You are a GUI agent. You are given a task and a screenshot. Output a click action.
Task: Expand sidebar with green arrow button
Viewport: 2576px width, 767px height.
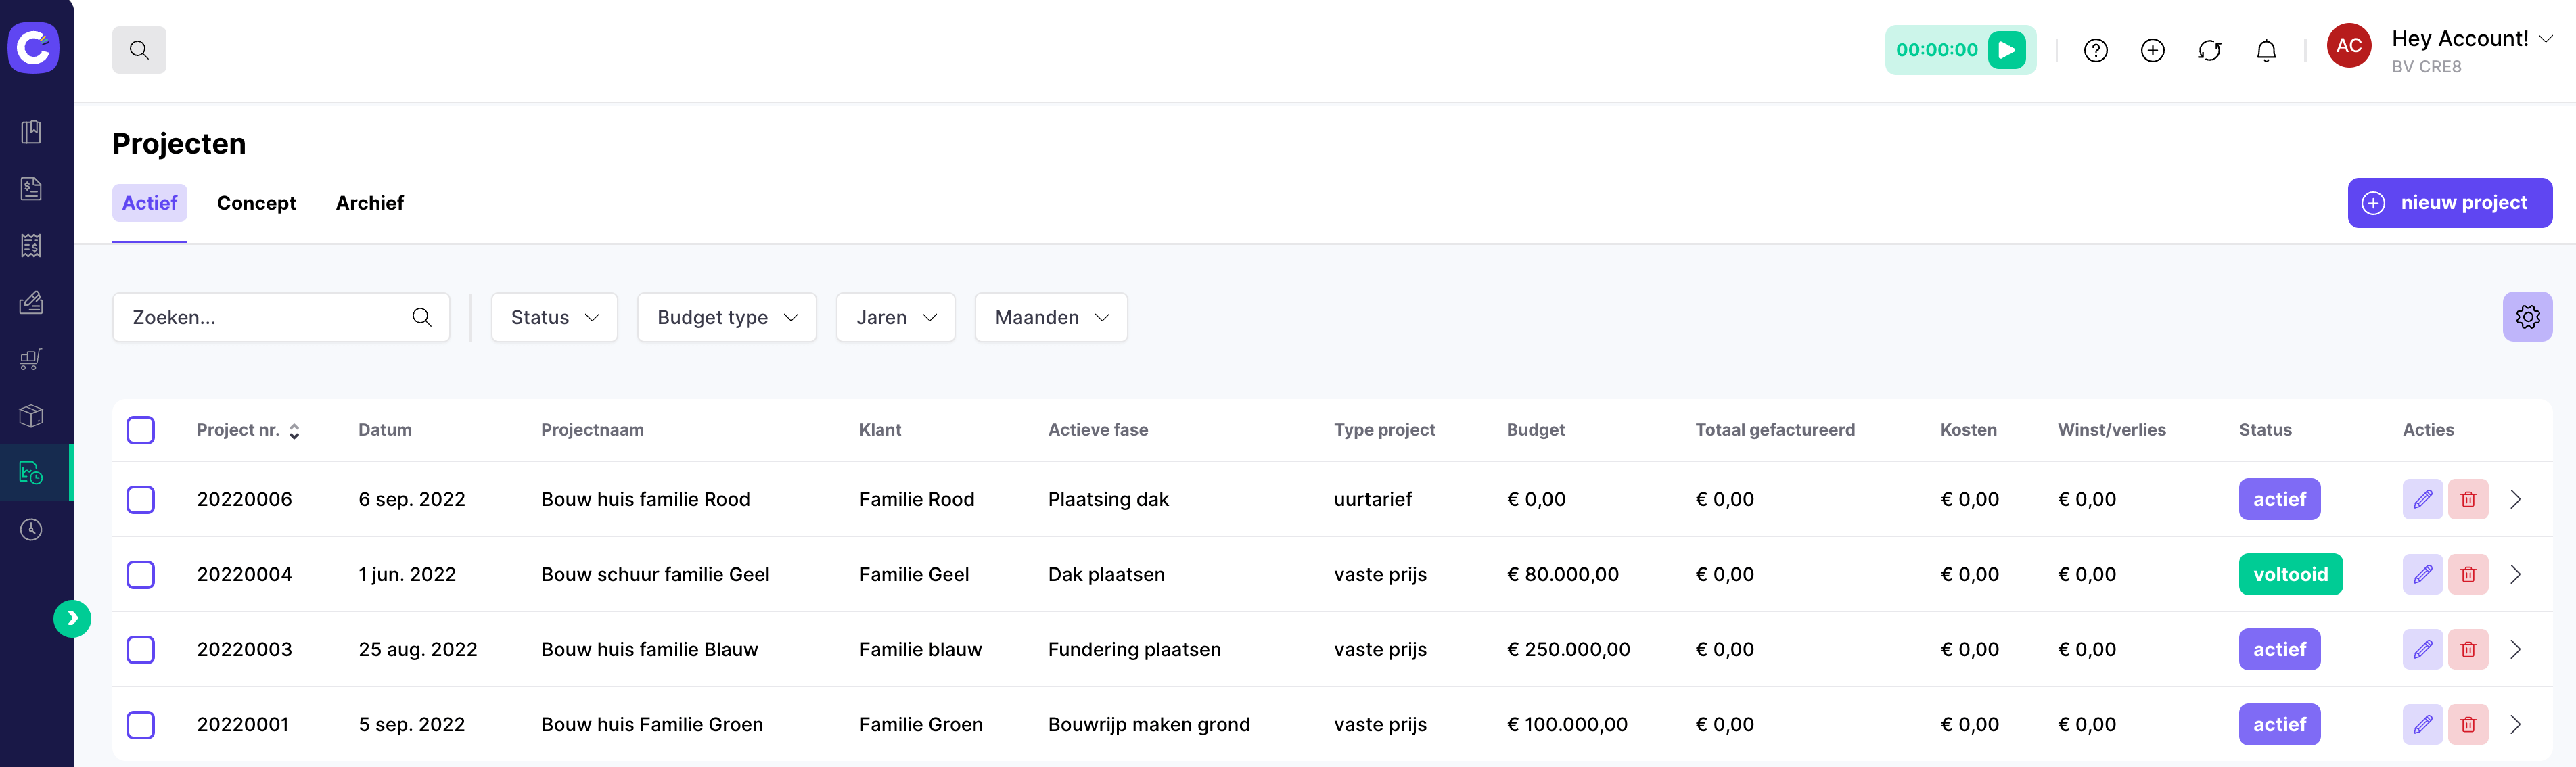[x=72, y=618]
